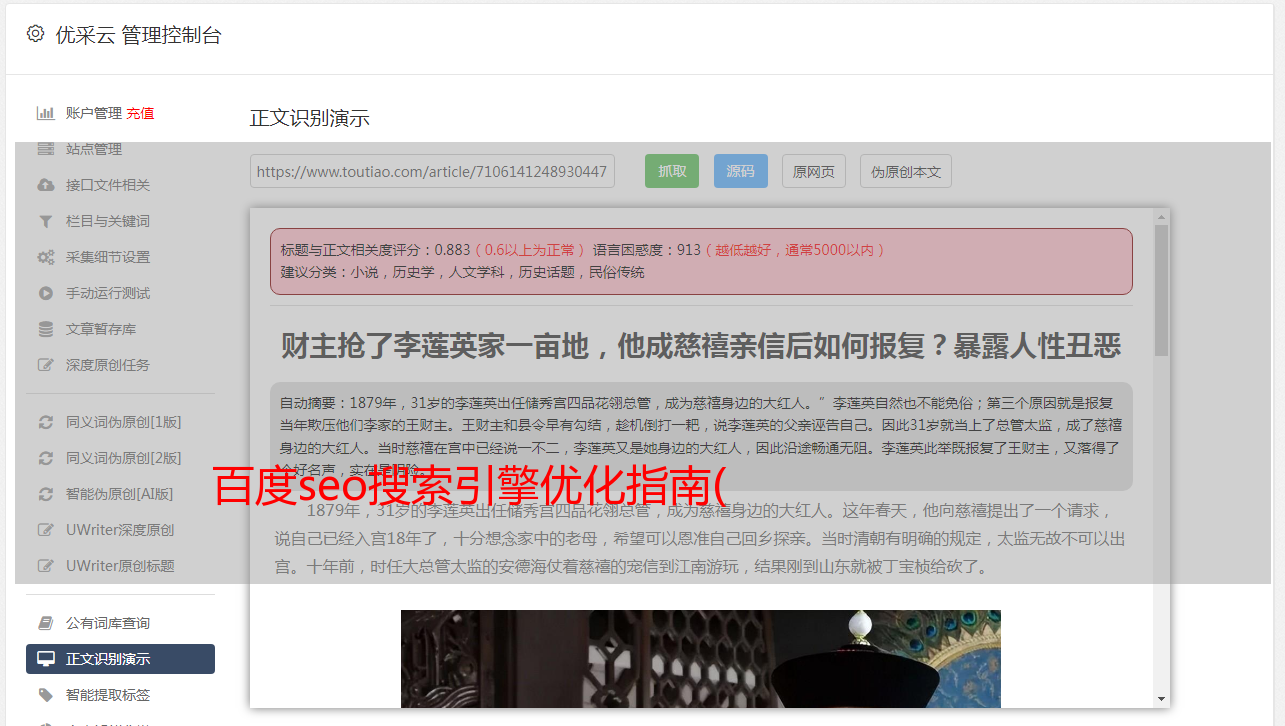This screenshot has width=1285, height=726.
Task: Click the 标题与正文相关度评分 score line
Action: click(432, 249)
